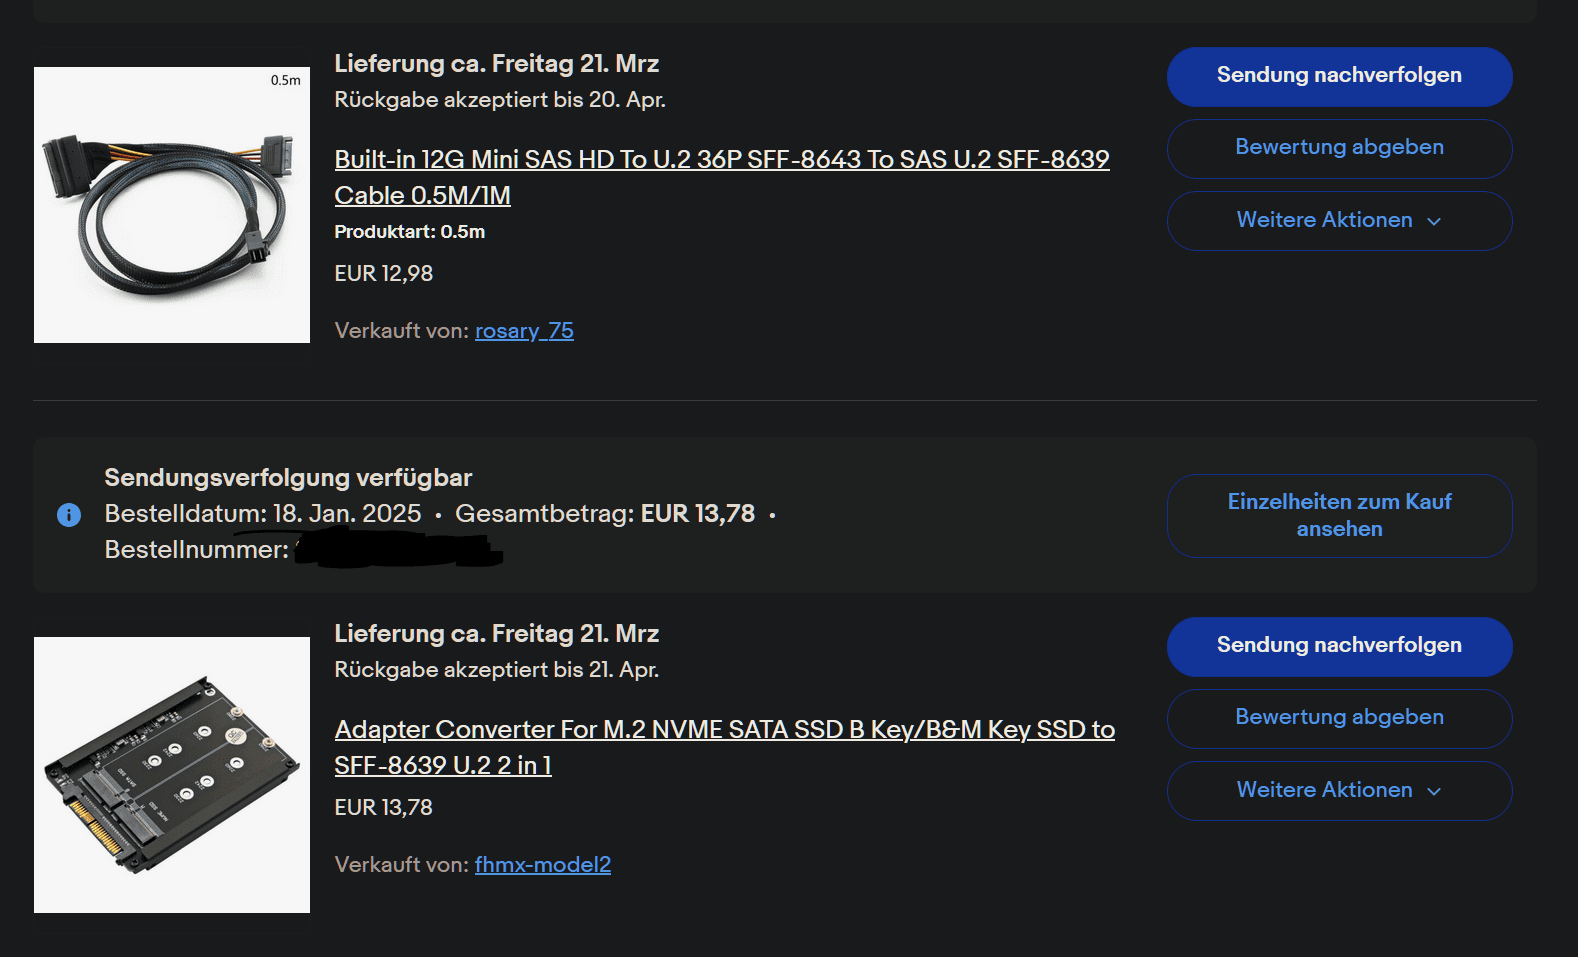Click the EUR 12,98 cable price

383,274
